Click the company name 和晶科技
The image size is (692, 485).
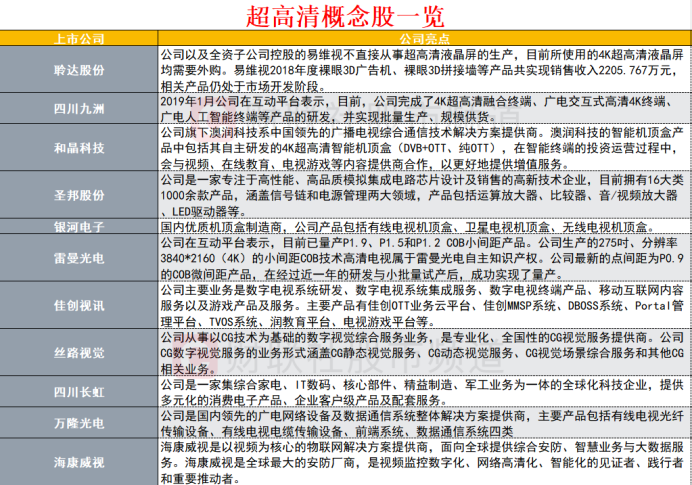[79, 148]
